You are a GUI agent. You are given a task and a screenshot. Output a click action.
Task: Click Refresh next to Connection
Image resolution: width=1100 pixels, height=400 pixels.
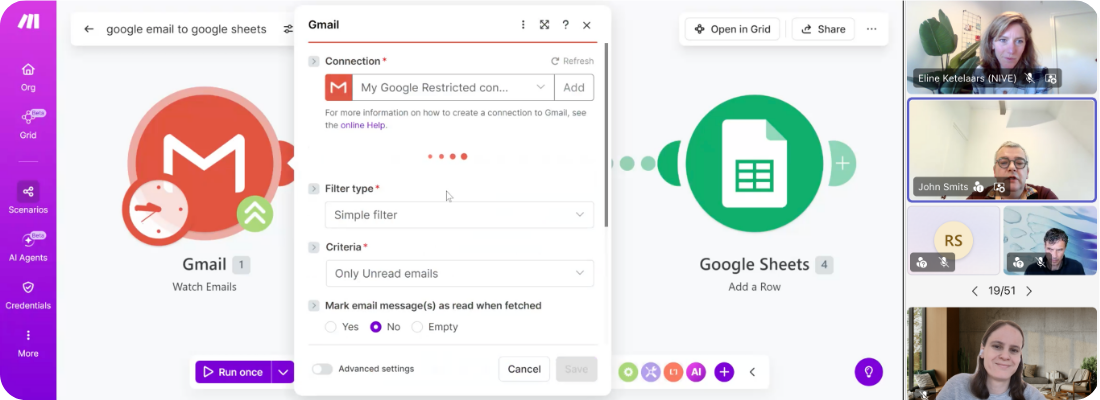pos(572,61)
